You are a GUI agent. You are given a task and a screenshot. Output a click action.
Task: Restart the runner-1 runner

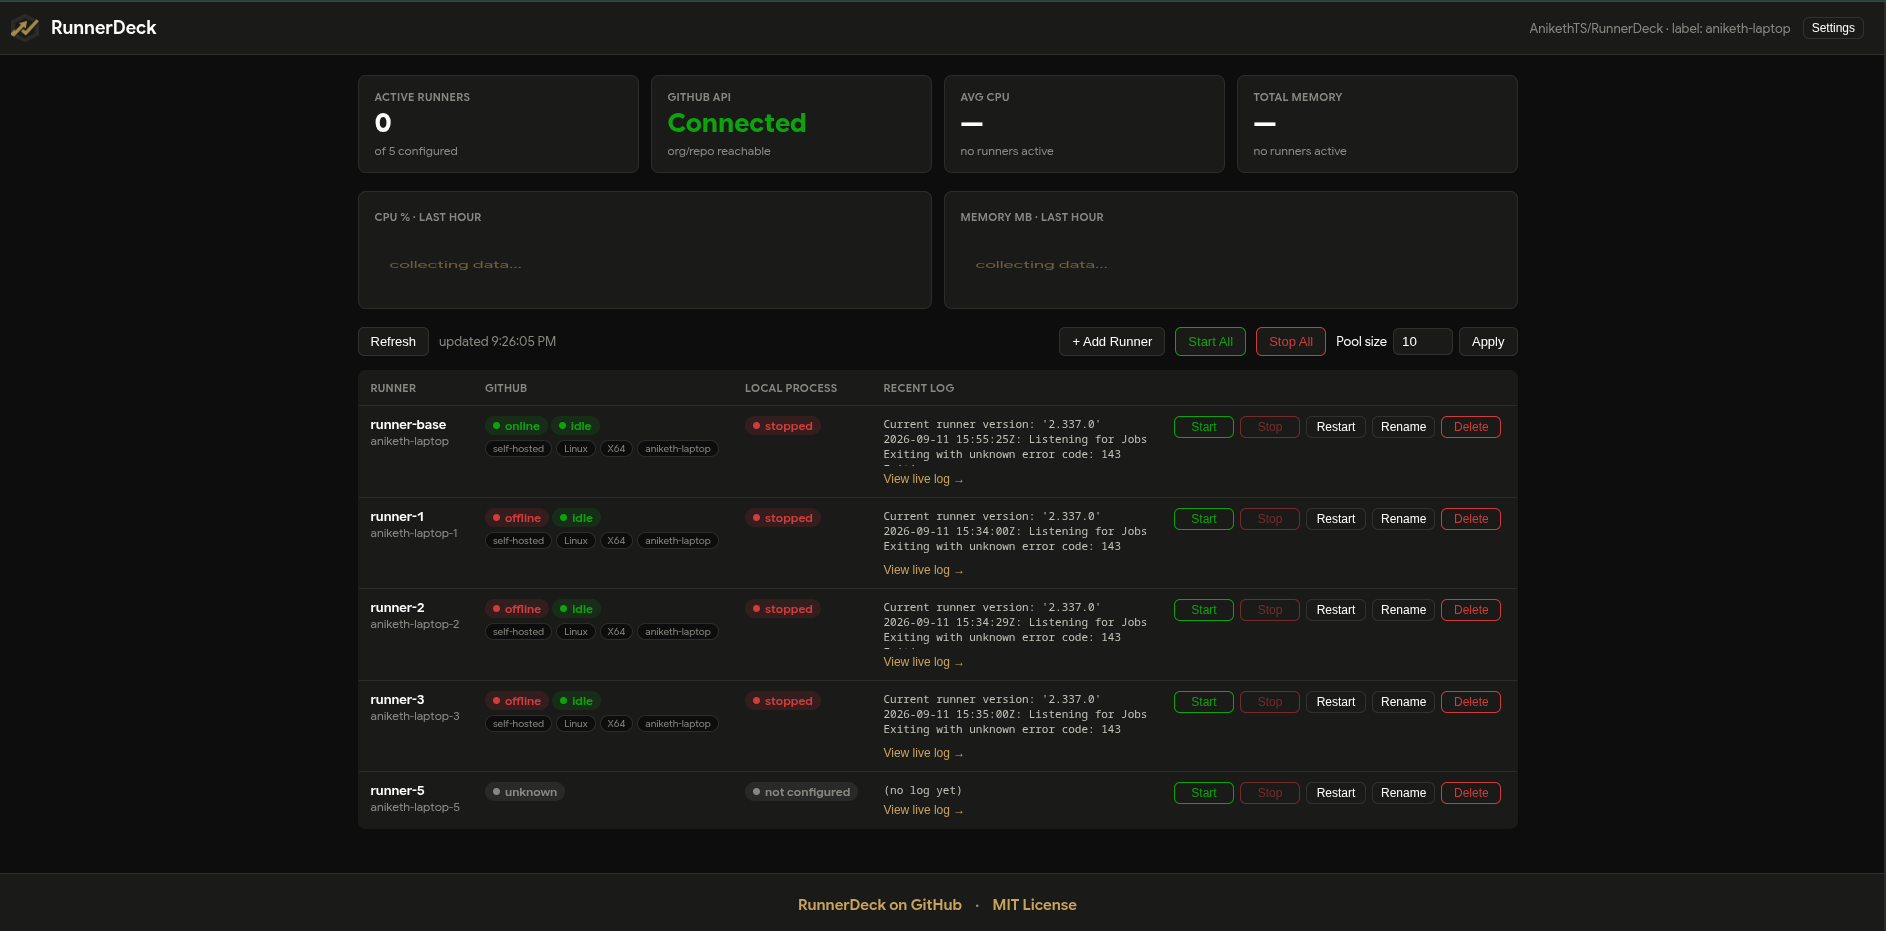[x=1336, y=519]
